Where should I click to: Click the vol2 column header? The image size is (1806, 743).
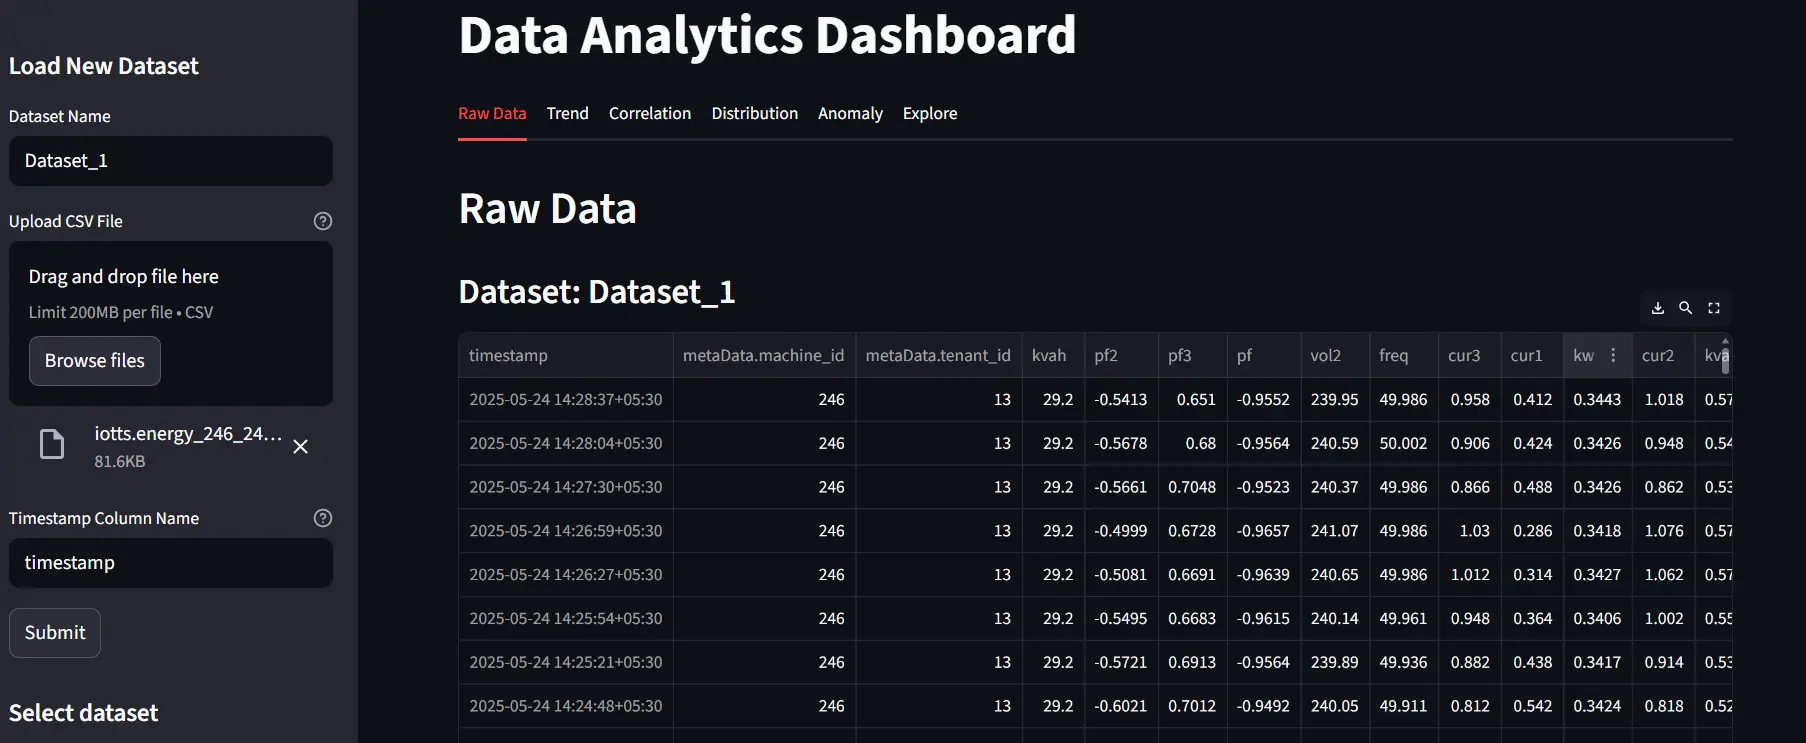click(x=1334, y=355)
